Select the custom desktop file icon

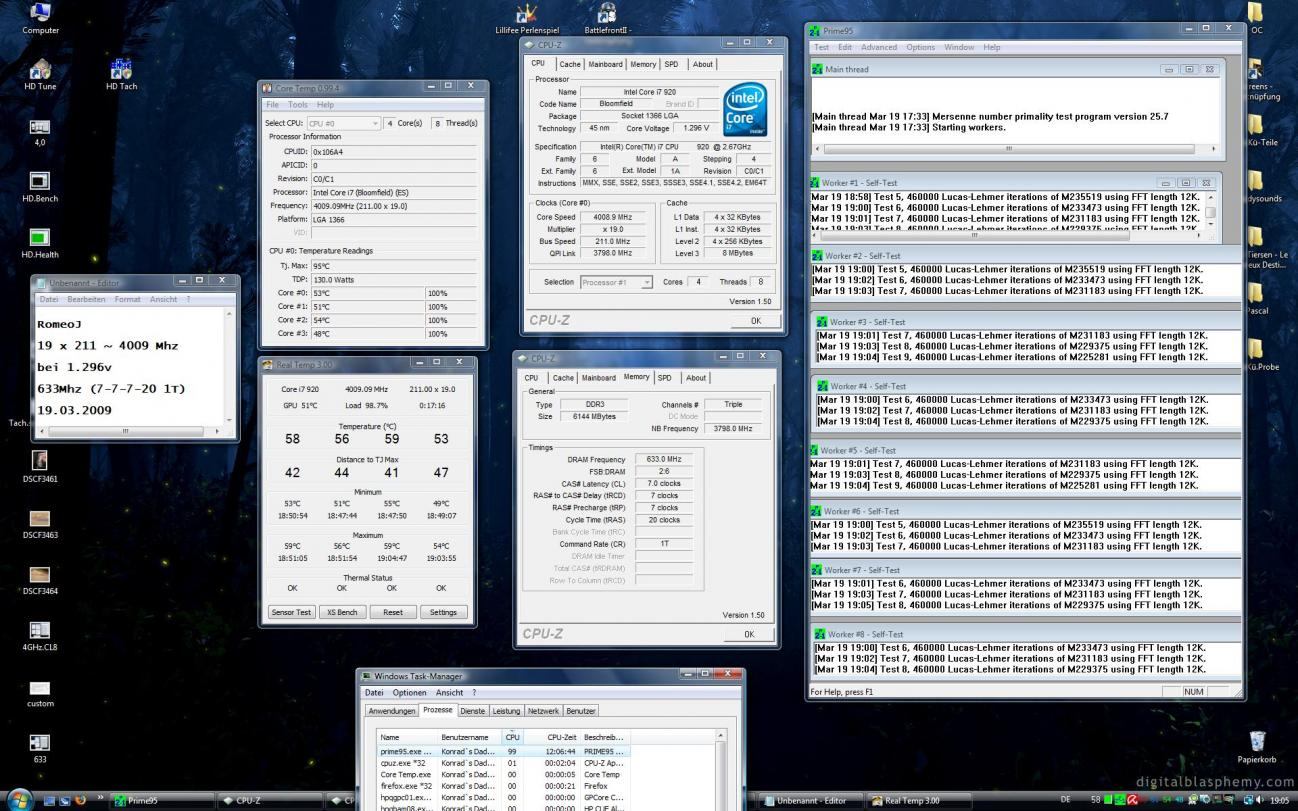tap(40, 693)
